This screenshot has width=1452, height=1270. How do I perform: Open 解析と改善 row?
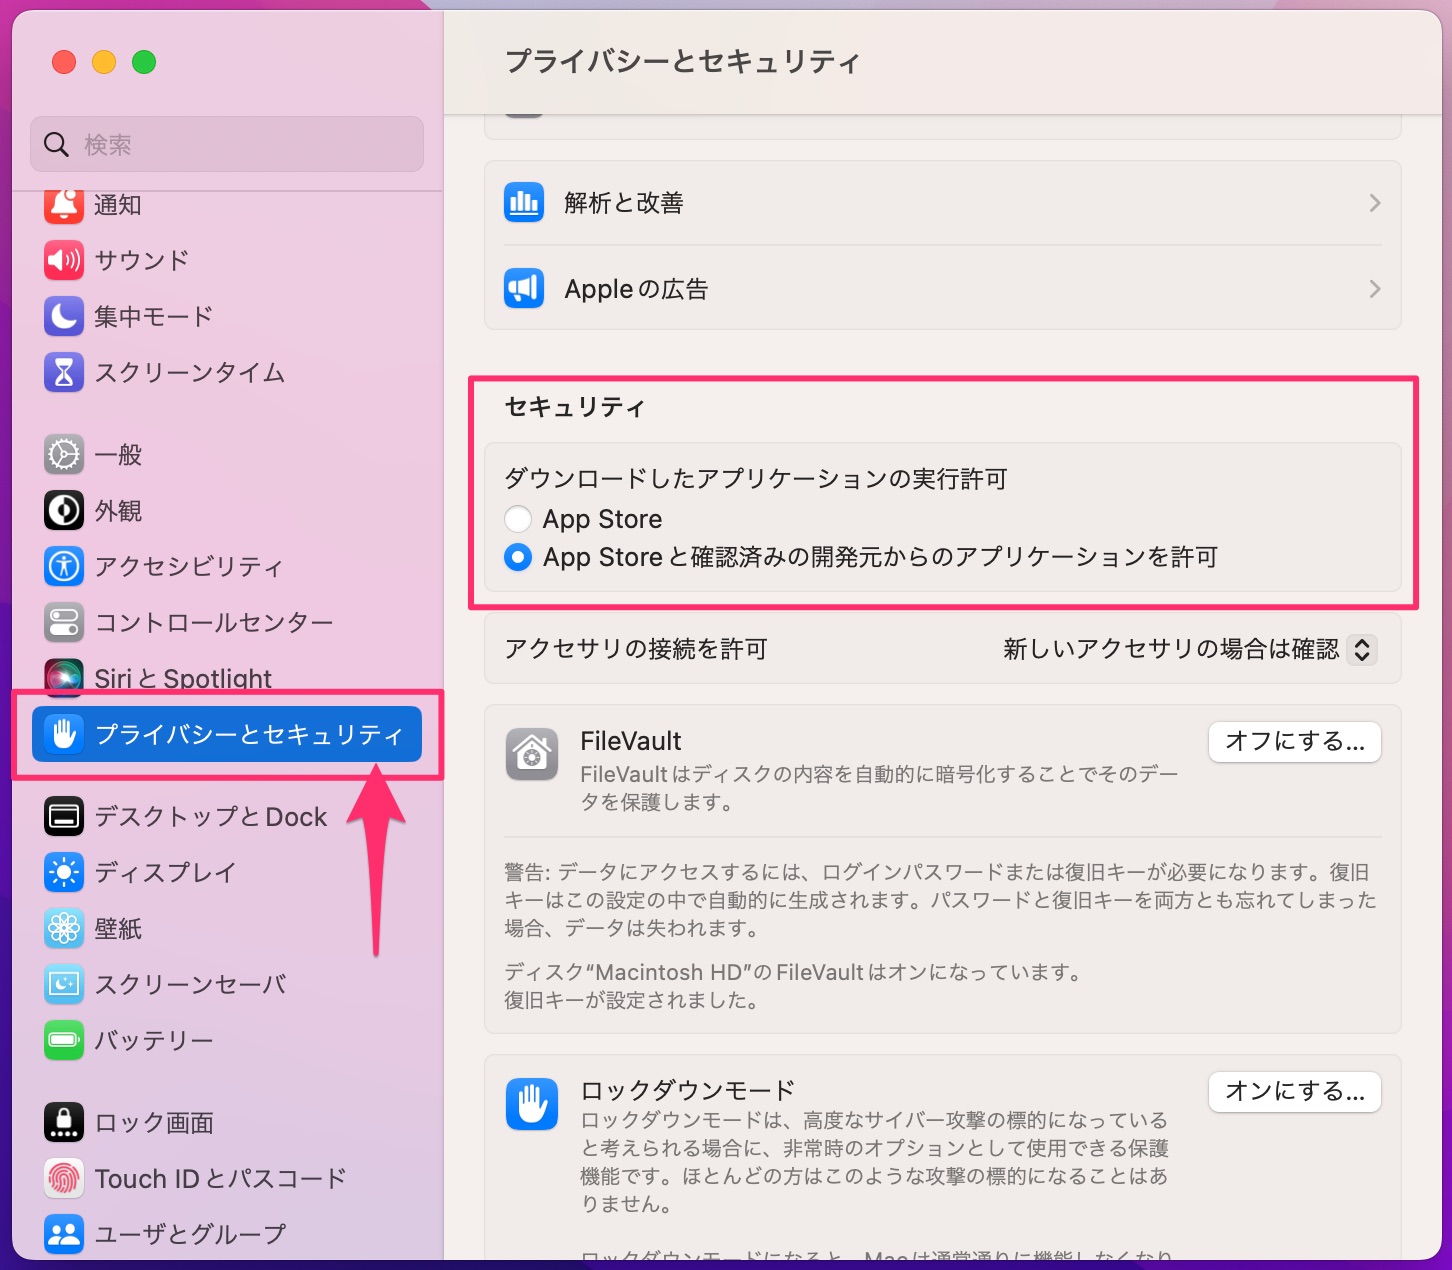[943, 203]
